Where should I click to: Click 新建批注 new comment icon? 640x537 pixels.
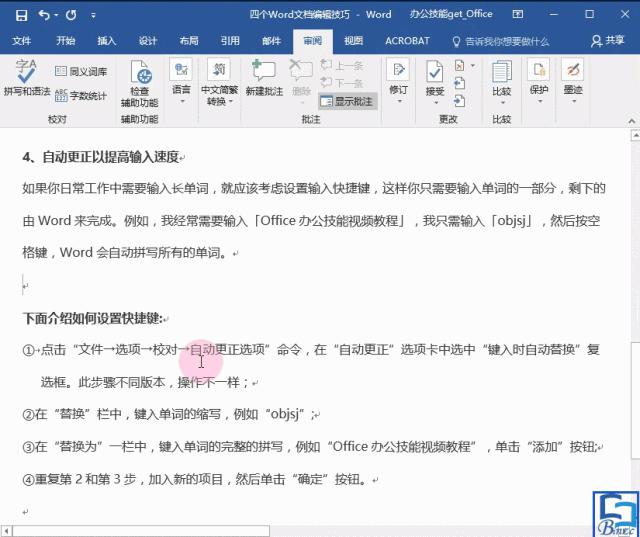point(264,78)
